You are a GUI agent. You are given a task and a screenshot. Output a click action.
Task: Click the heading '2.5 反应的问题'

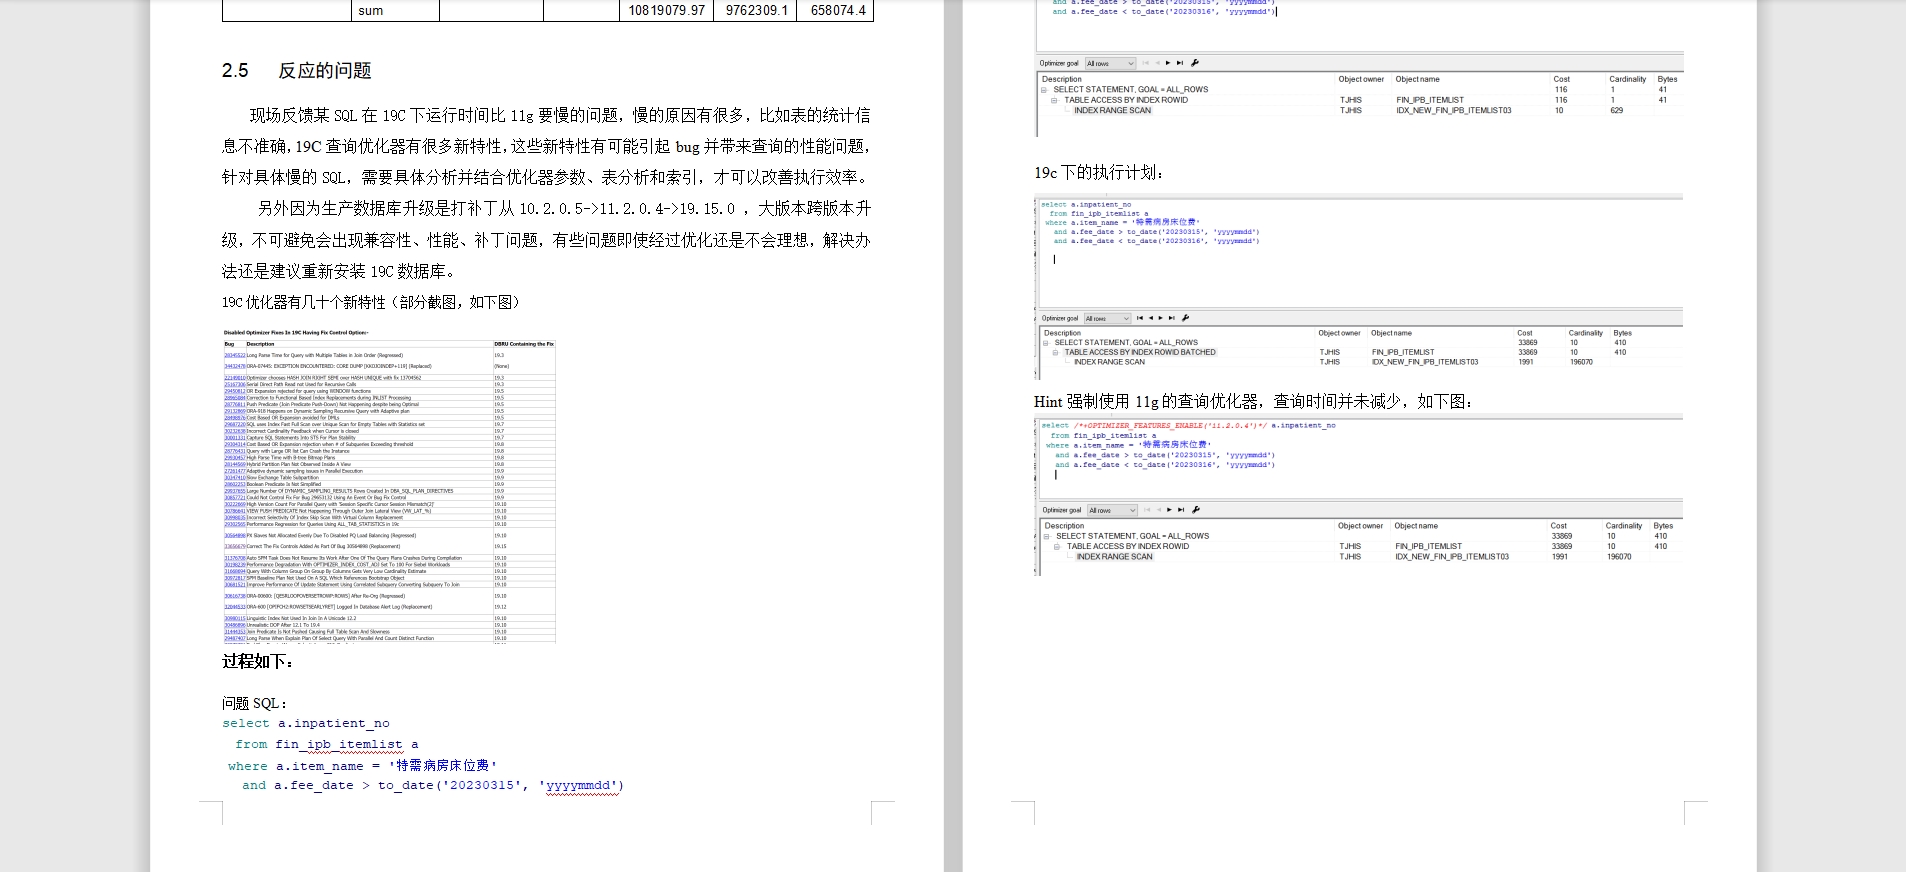[296, 70]
